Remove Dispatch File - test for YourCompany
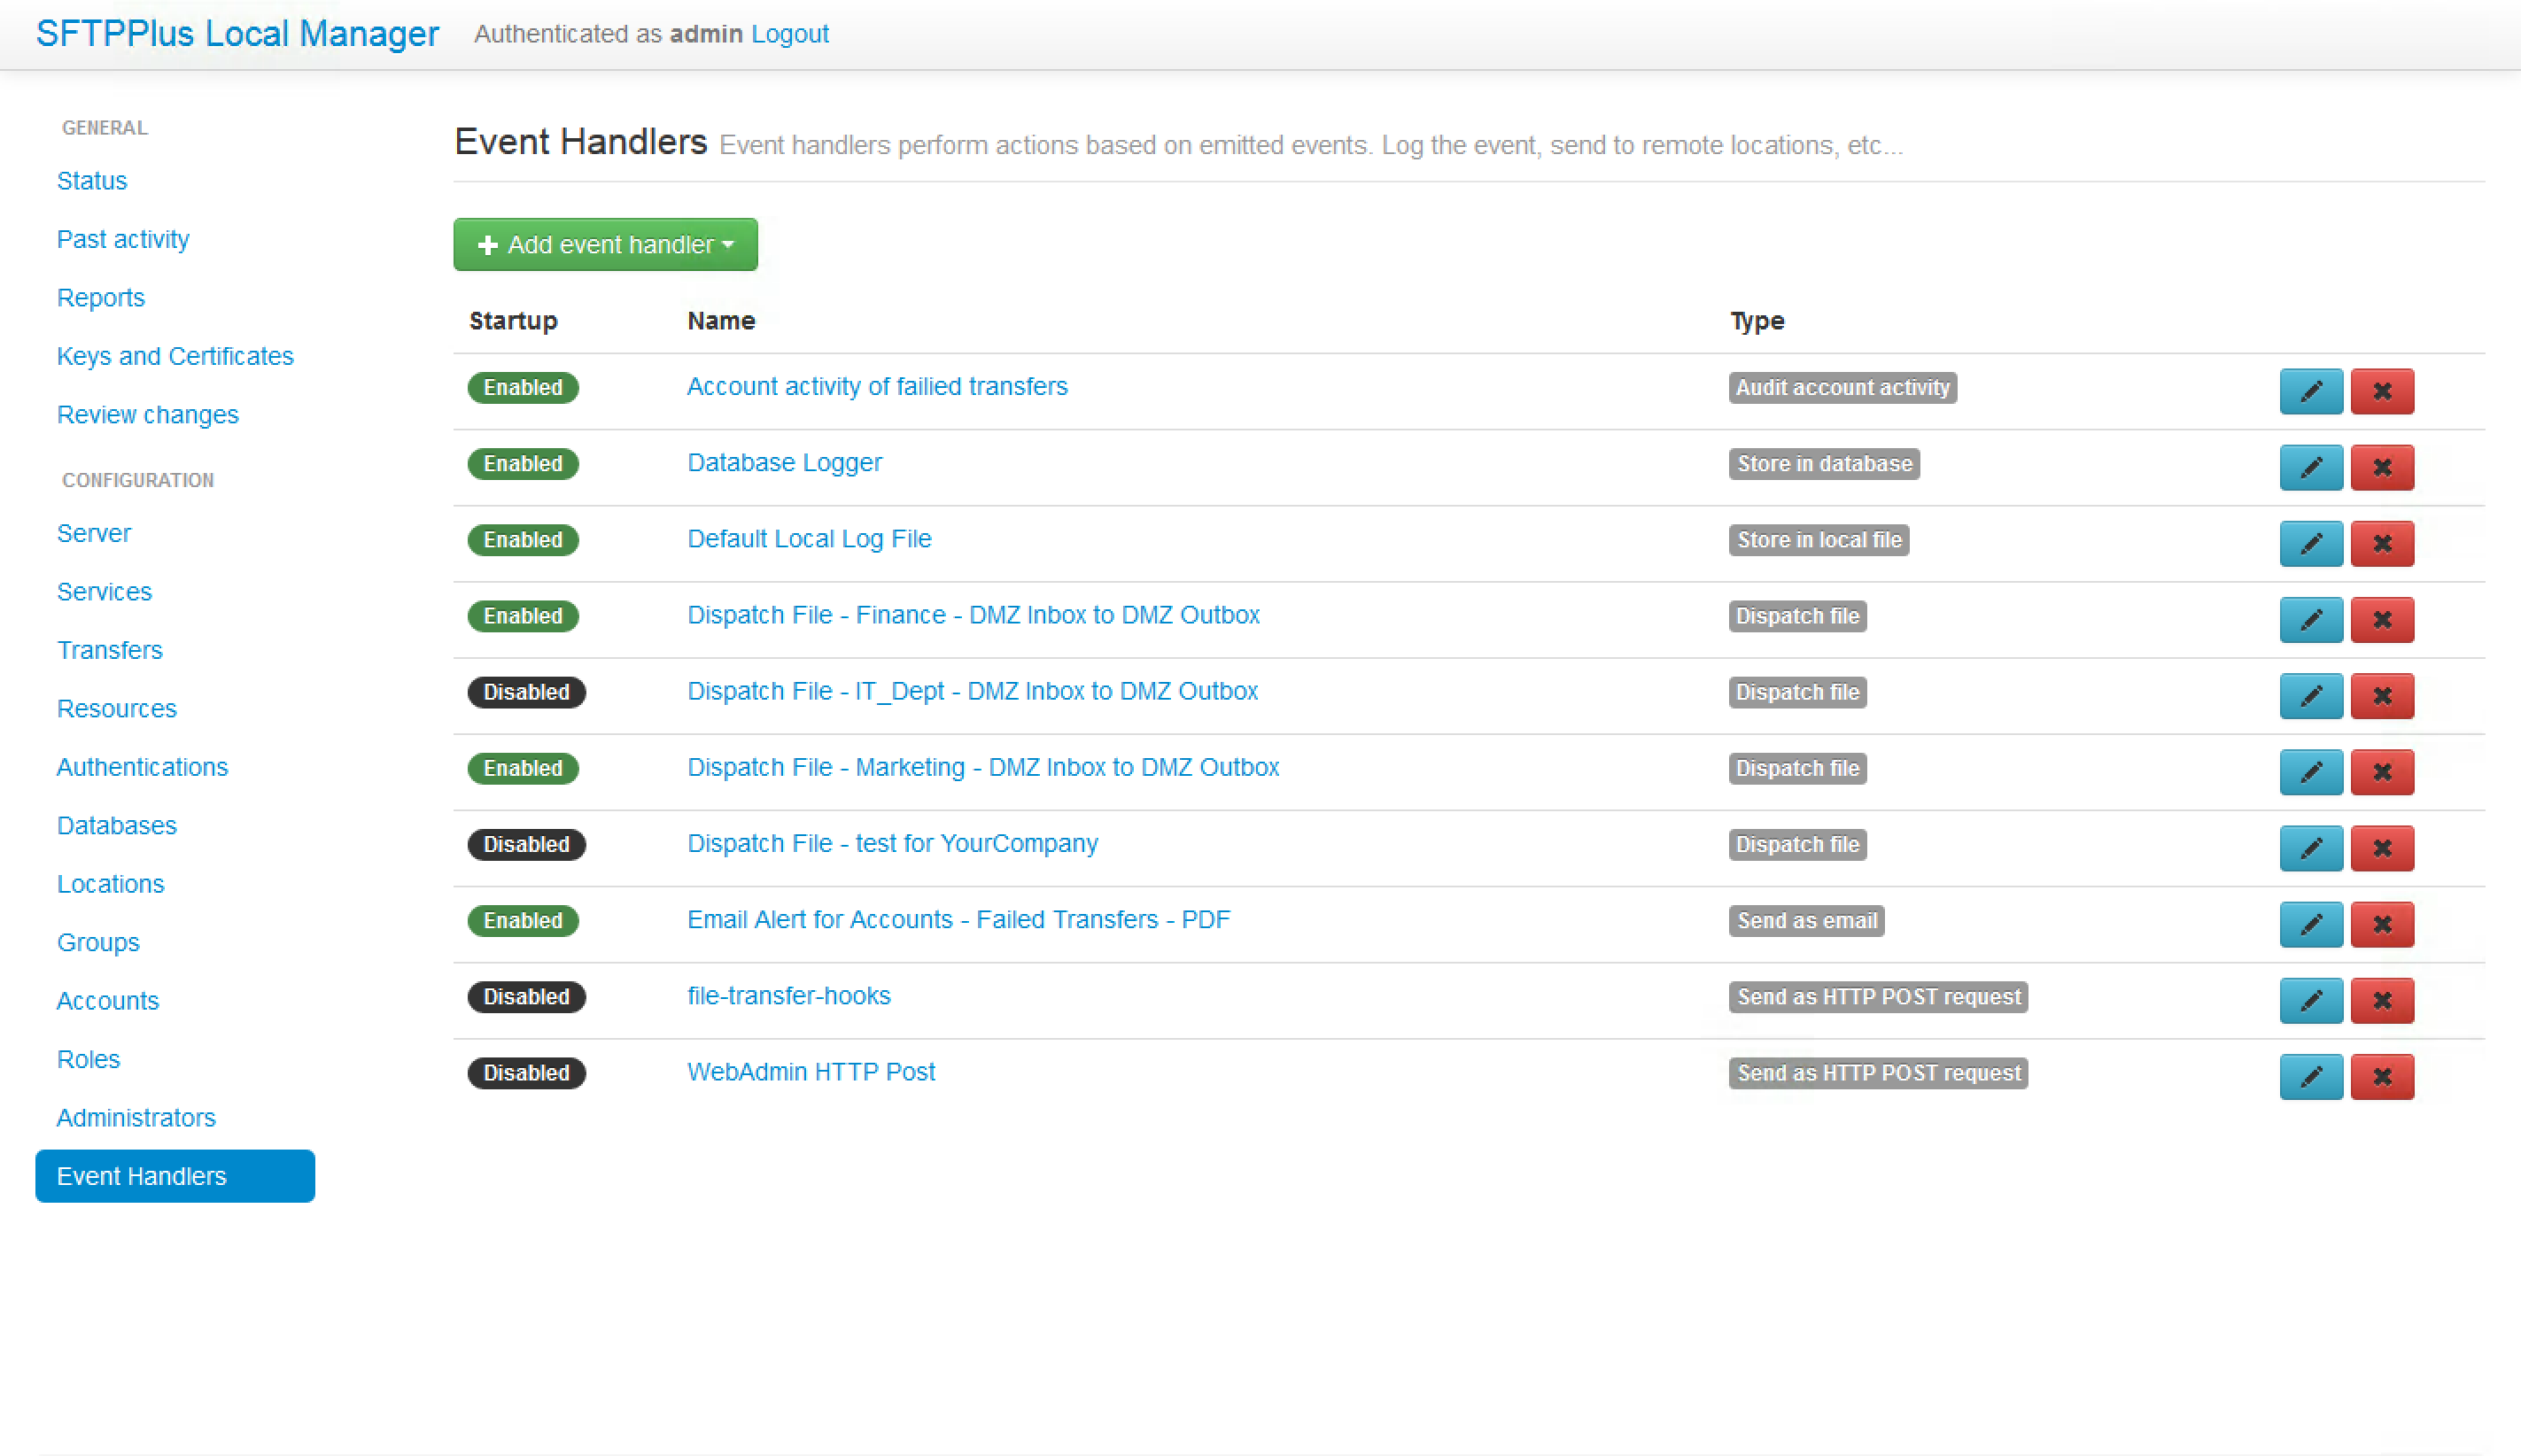This screenshot has height=1456, width=2521. point(2381,848)
